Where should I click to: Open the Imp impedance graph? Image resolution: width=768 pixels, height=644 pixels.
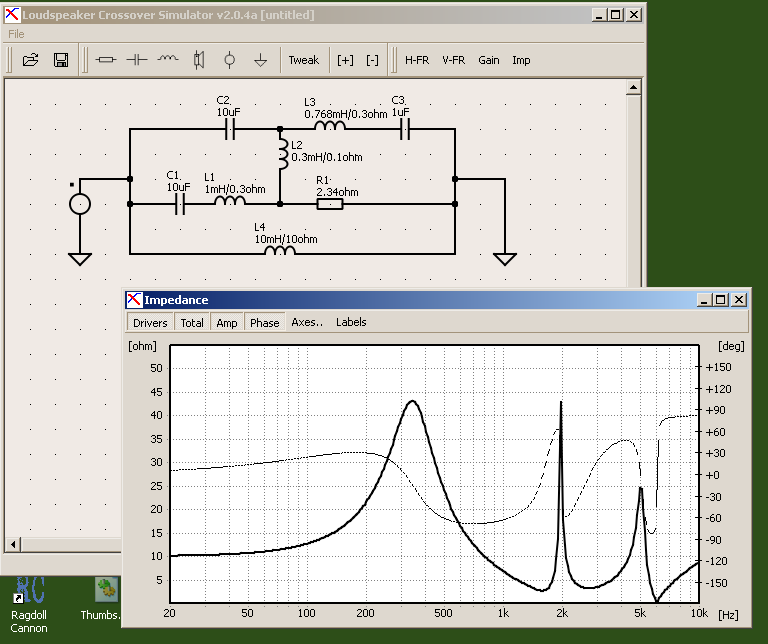click(521, 60)
